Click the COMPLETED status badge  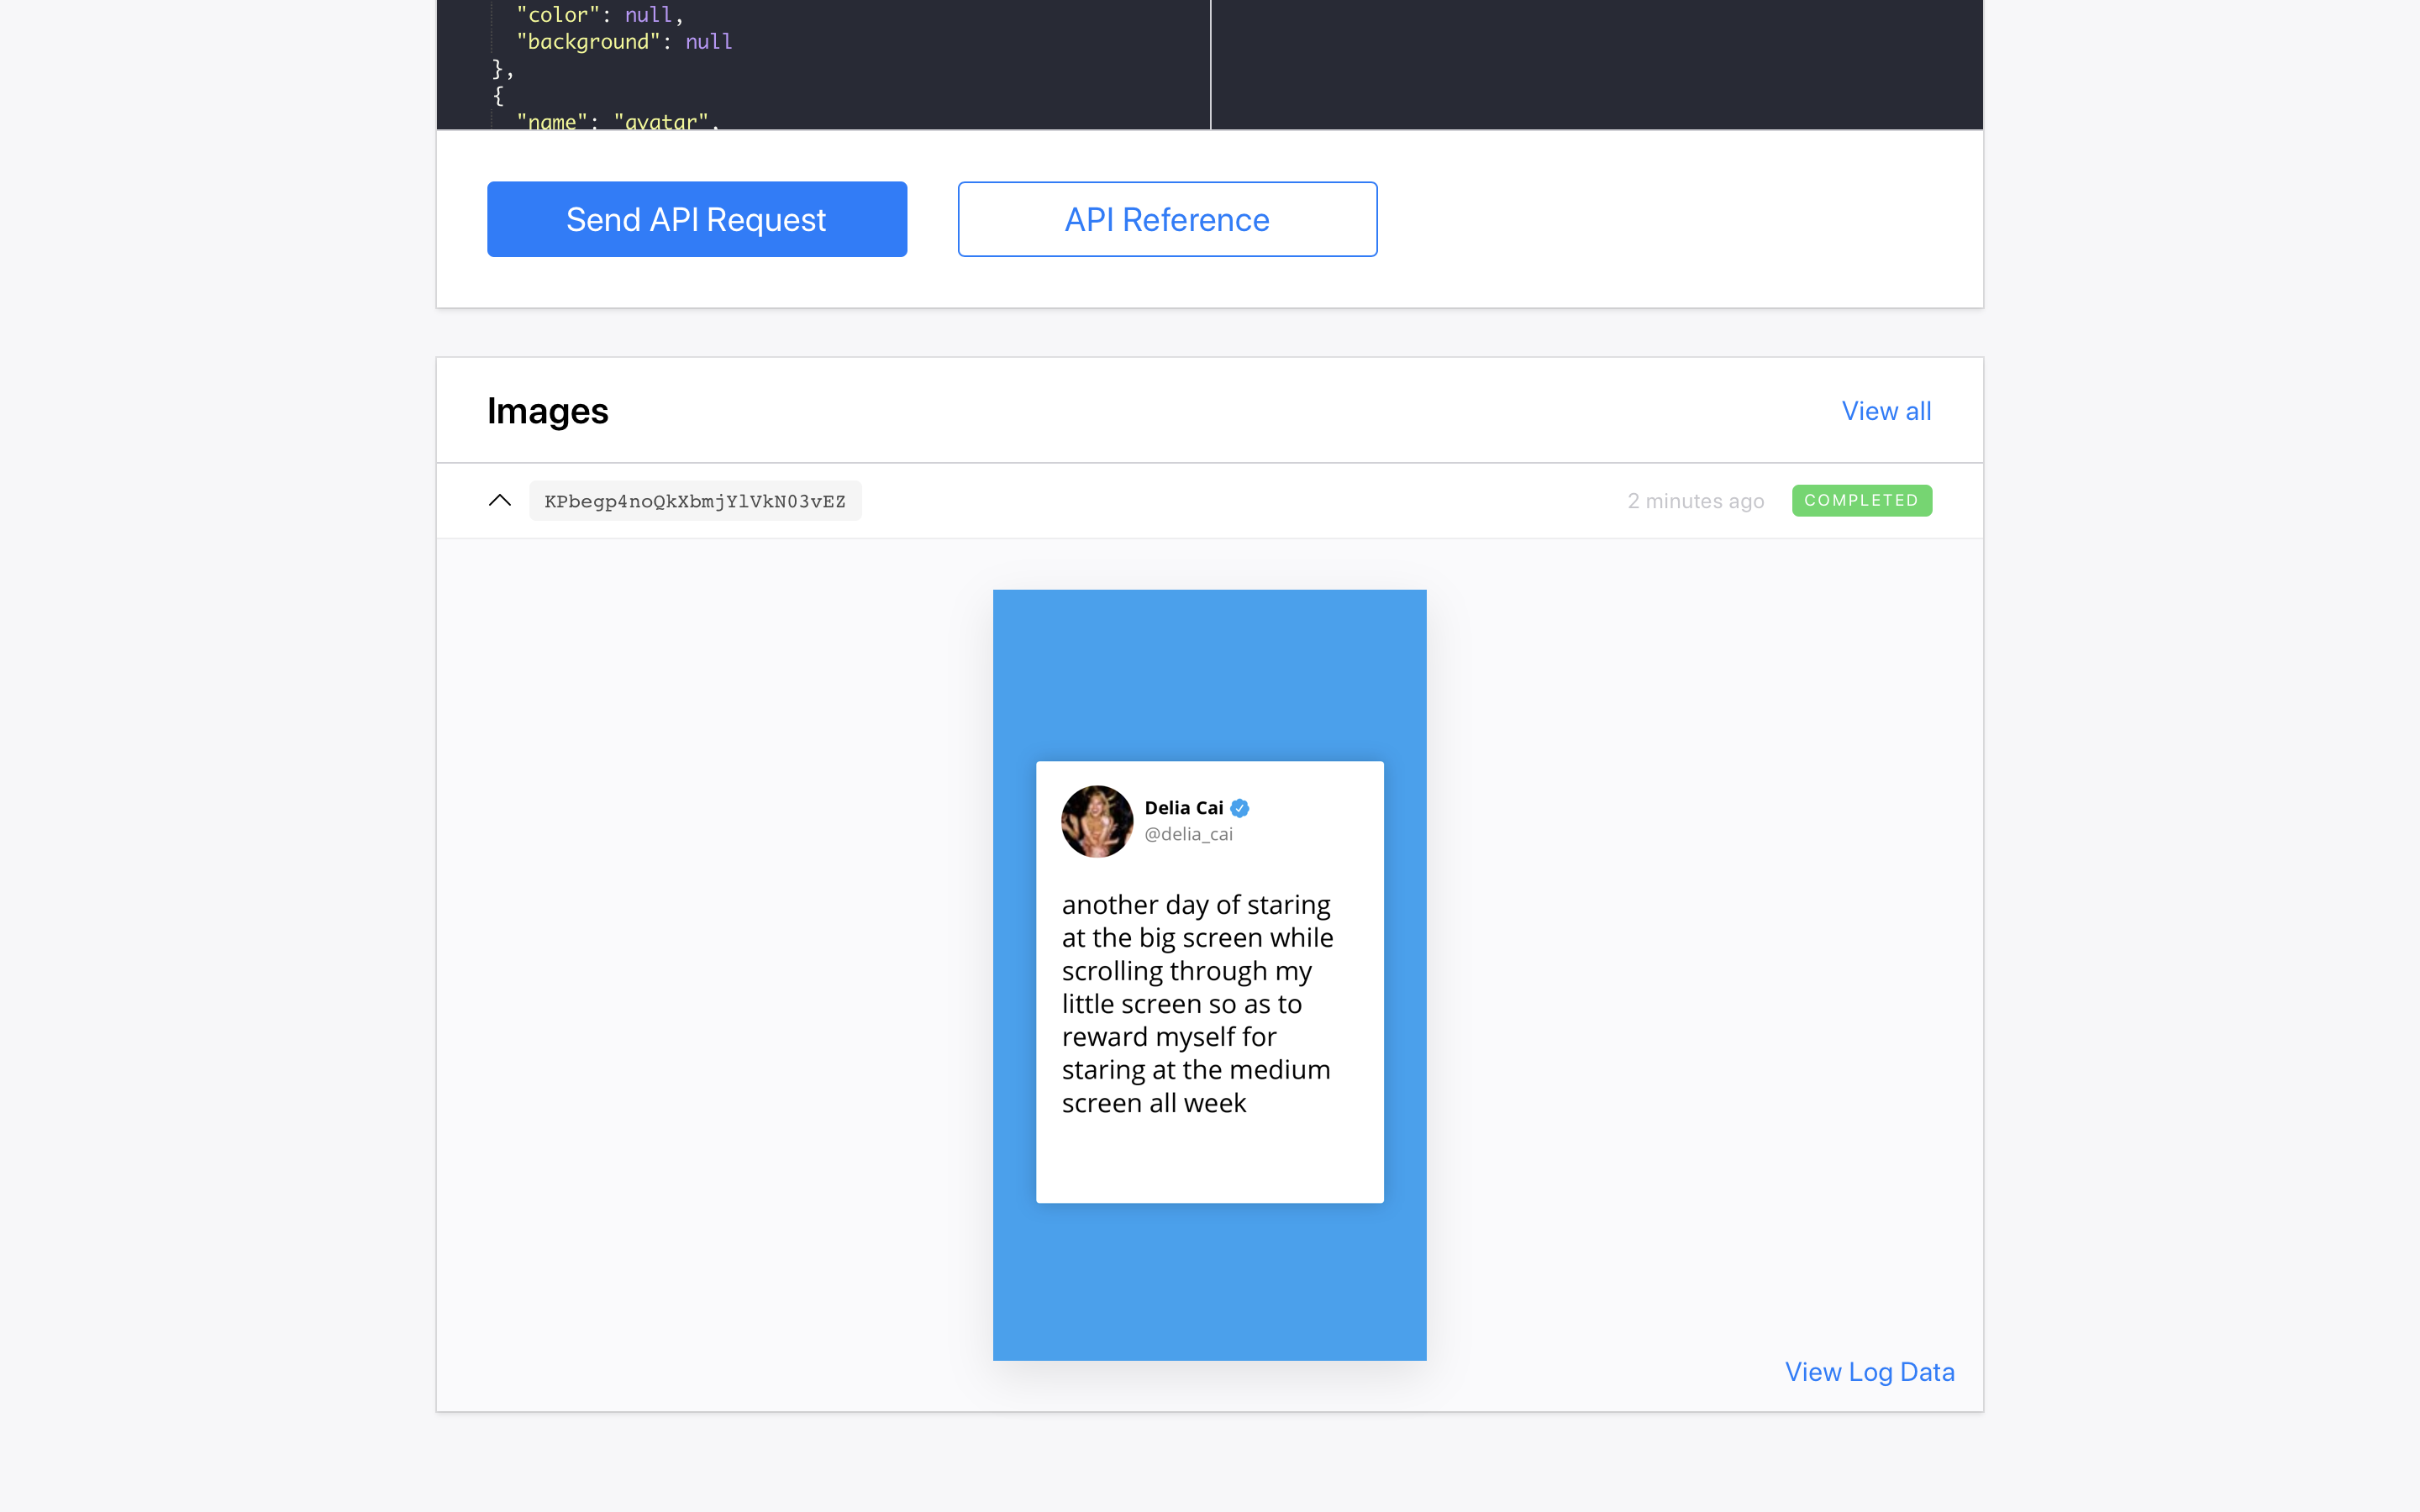point(1861,500)
